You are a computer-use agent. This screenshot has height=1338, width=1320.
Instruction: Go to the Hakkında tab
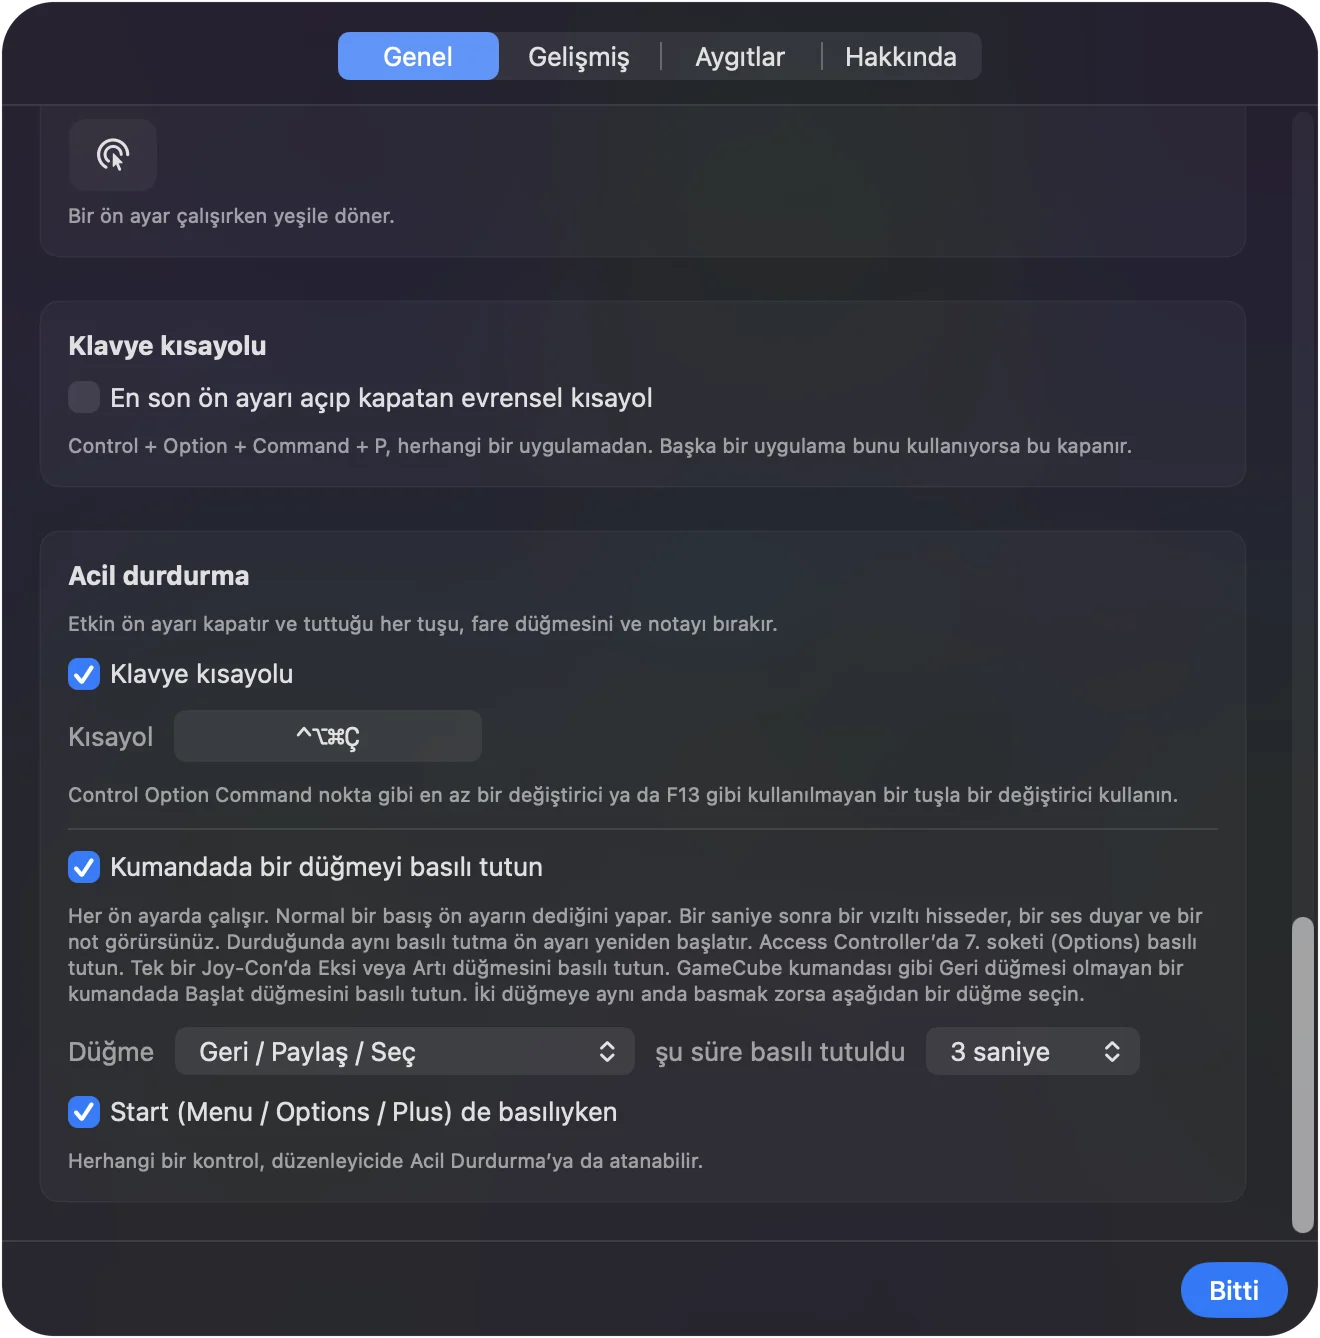click(x=901, y=56)
